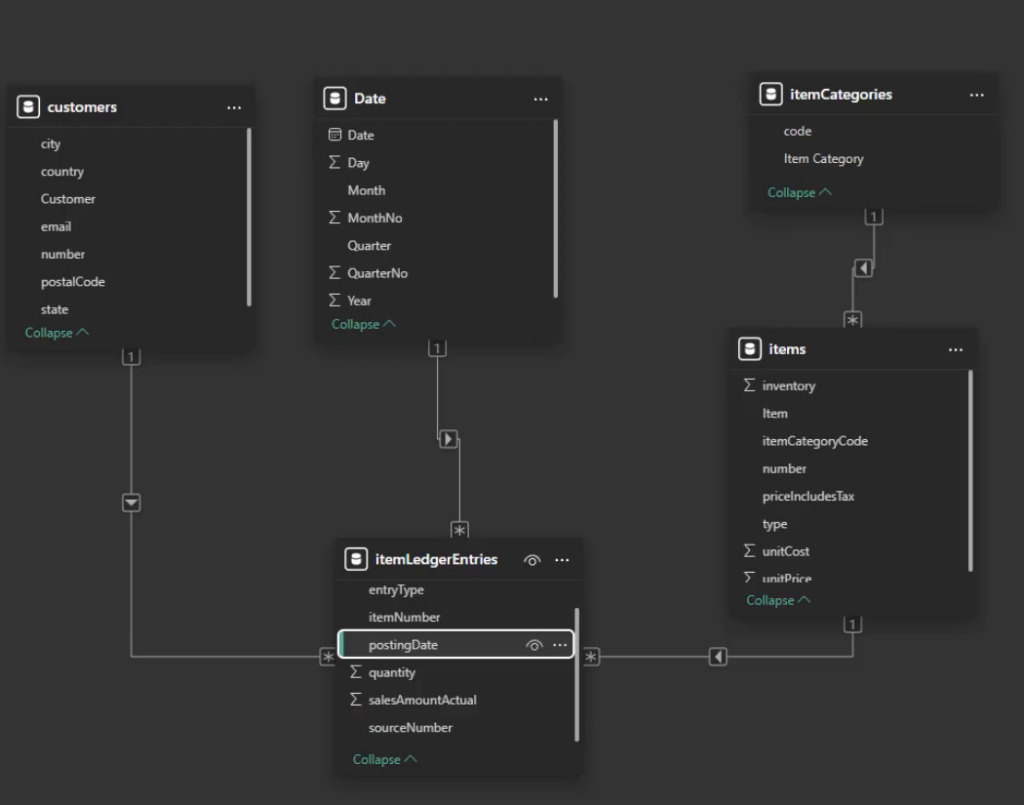This screenshot has width=1024, height=805.
Task: Open more options for itemCategories table
Action: tap(976, 95)
